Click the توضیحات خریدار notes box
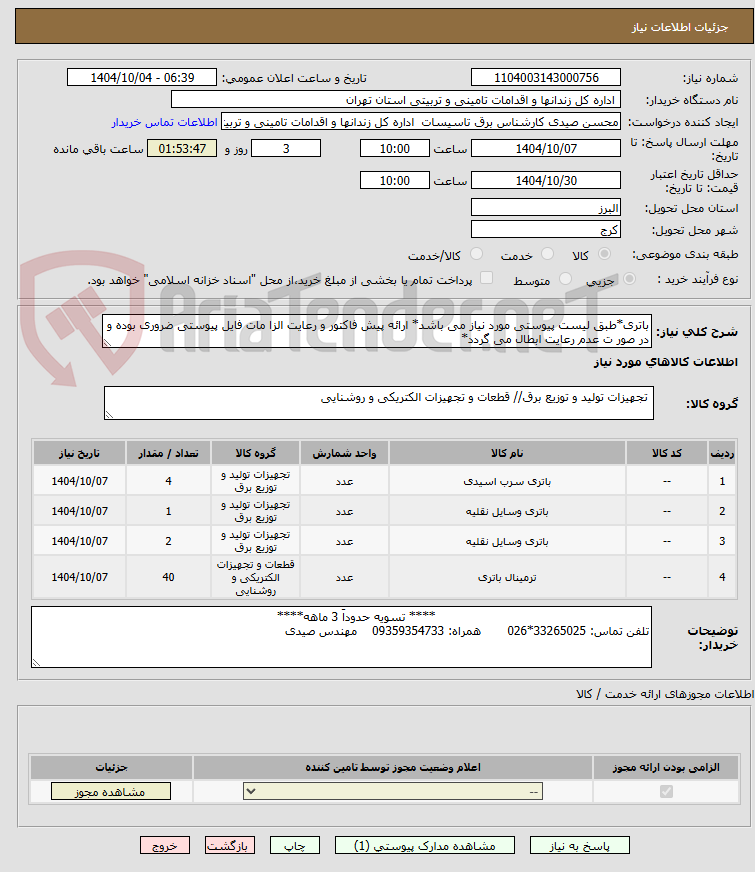This screenshot has height=872, width=755. pyautogui.click(x=341, y=637)
